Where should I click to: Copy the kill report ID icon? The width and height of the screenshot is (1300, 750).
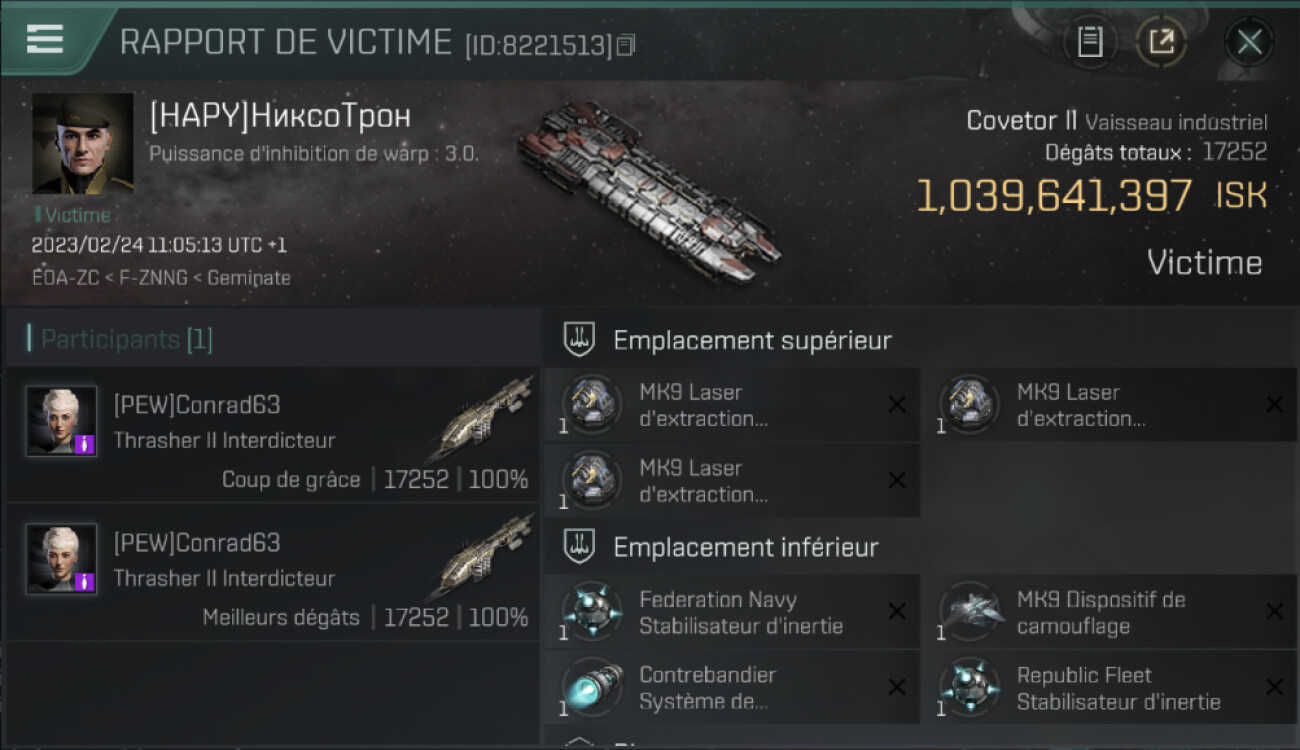tap(626, 45)
